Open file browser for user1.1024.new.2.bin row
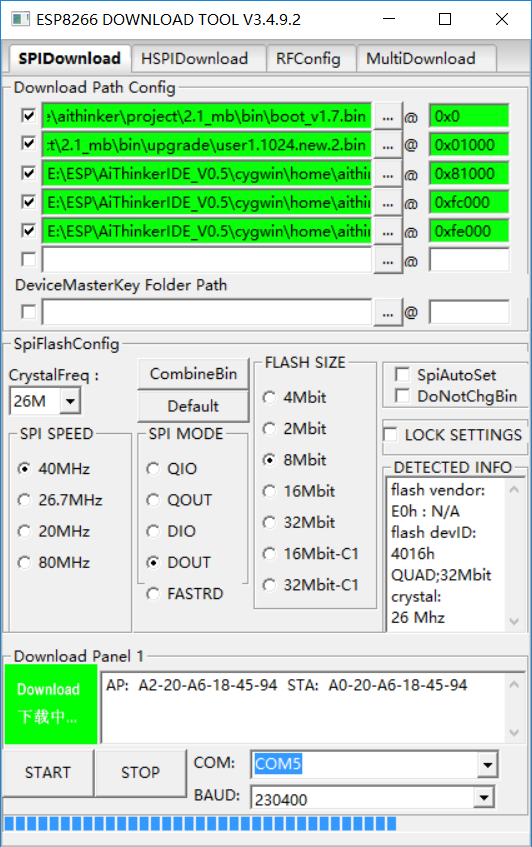Image resolution: width=532 pixels, height=847 pixels. pos(388,145)
